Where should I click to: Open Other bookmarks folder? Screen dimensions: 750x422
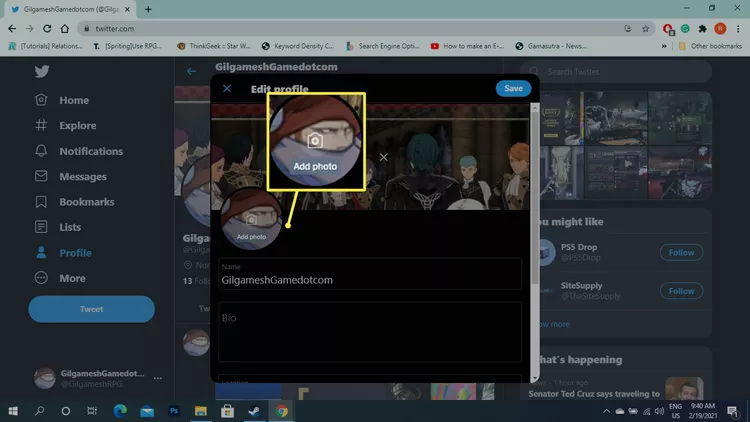pos(710,46)
